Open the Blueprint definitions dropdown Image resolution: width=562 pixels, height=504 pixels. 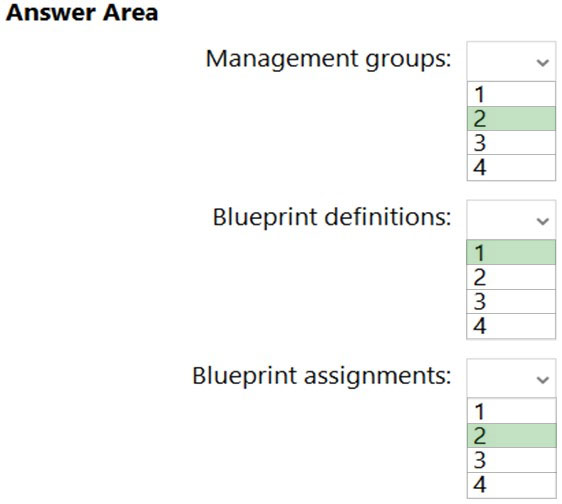pos(511,220)
